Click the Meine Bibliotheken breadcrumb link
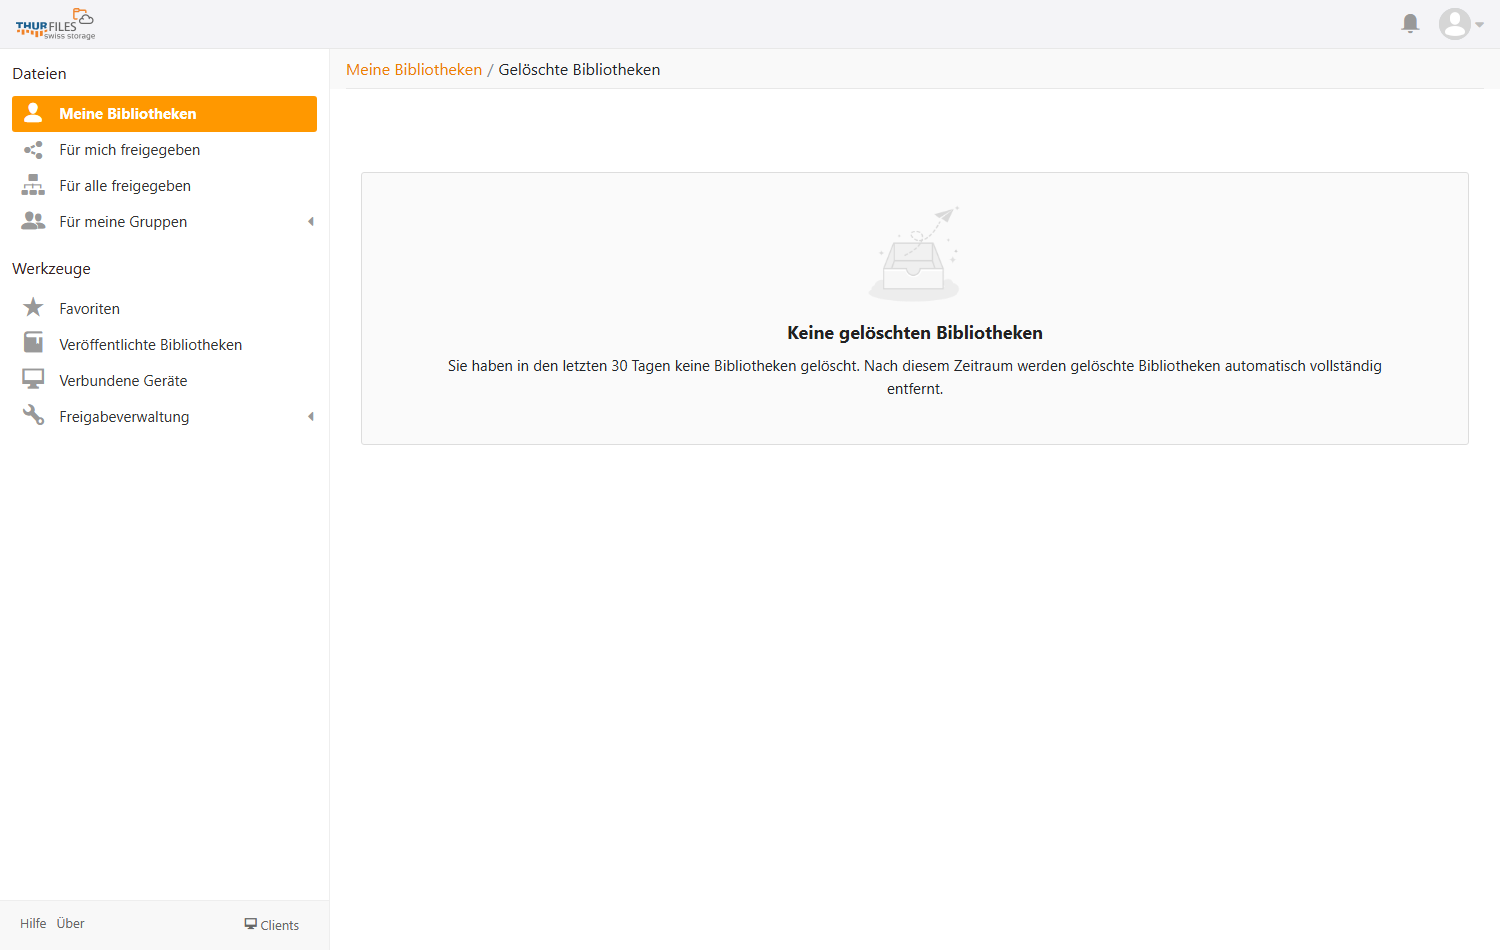The height and width of the screenshot is (950, 1500). [414, 70]
